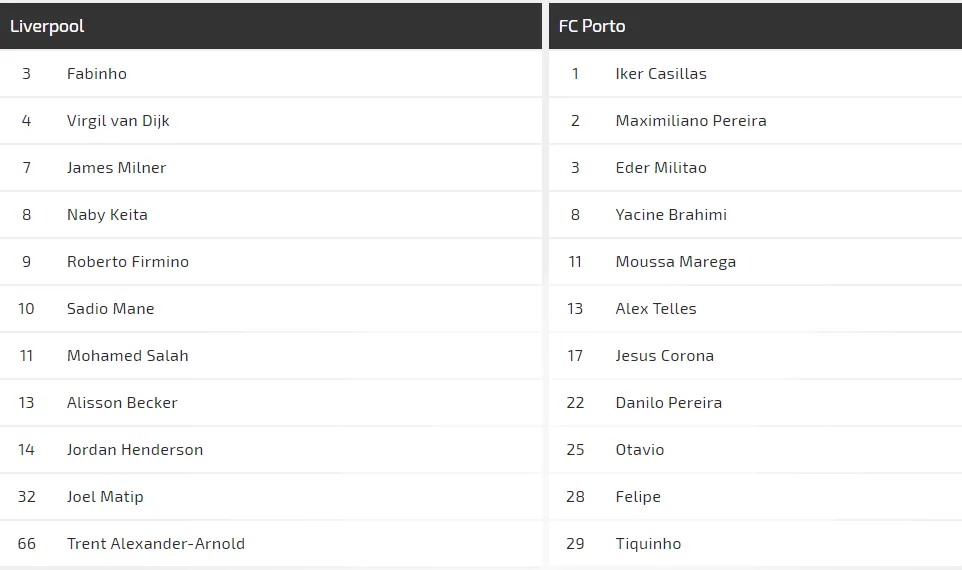Select goalkeeper Alisson Becker
Image resolution: width=962 pixels, height=570 pixels.
122,403
